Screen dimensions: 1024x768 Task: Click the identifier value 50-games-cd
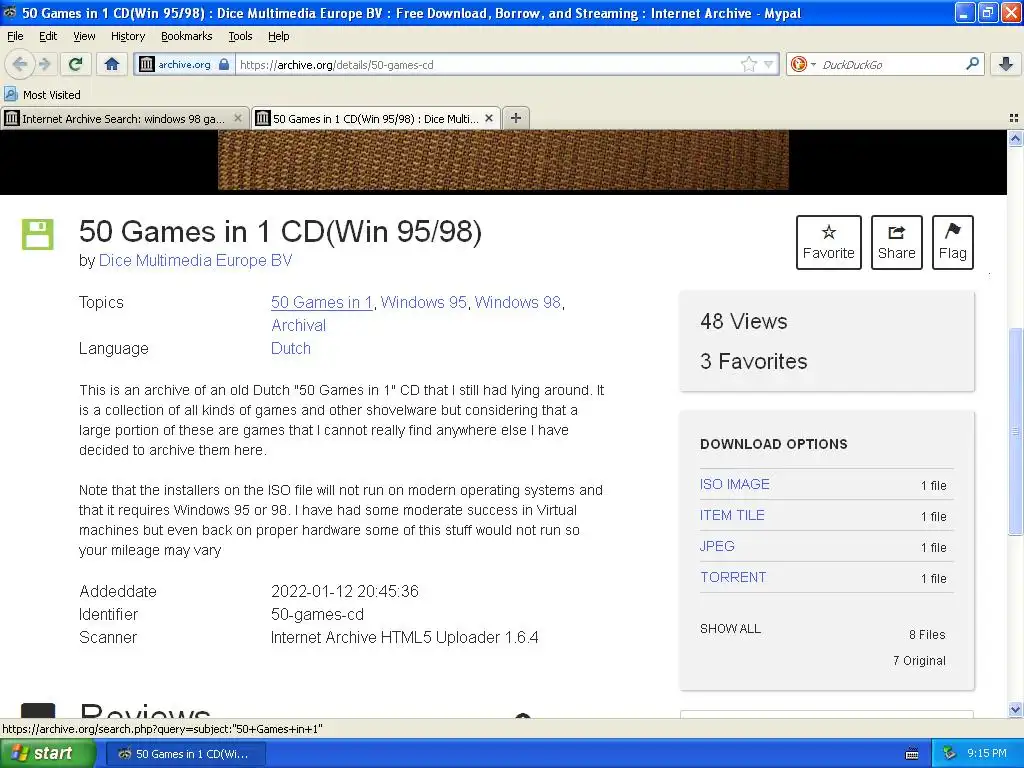pyautogui.click(x=317, y=615)
